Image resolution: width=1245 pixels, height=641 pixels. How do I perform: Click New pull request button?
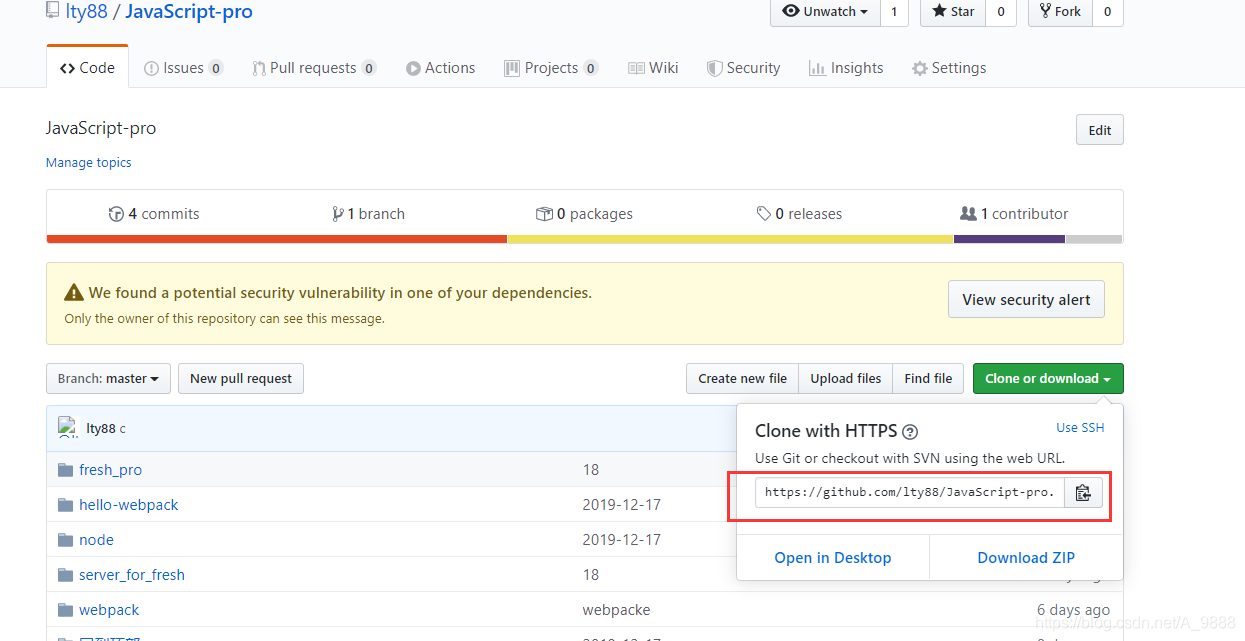click(x=241, y=379)
